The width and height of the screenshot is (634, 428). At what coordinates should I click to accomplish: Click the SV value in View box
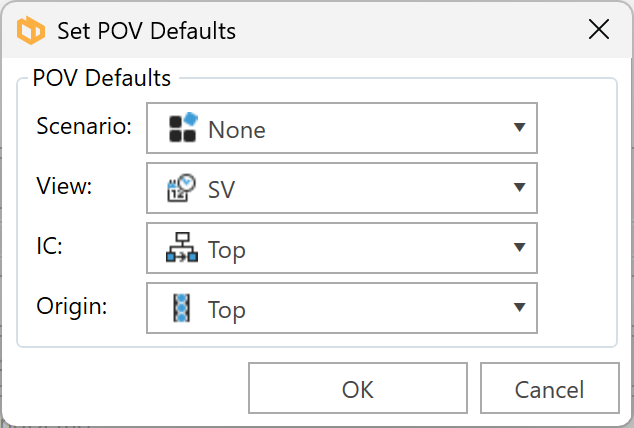pos(221,190)
